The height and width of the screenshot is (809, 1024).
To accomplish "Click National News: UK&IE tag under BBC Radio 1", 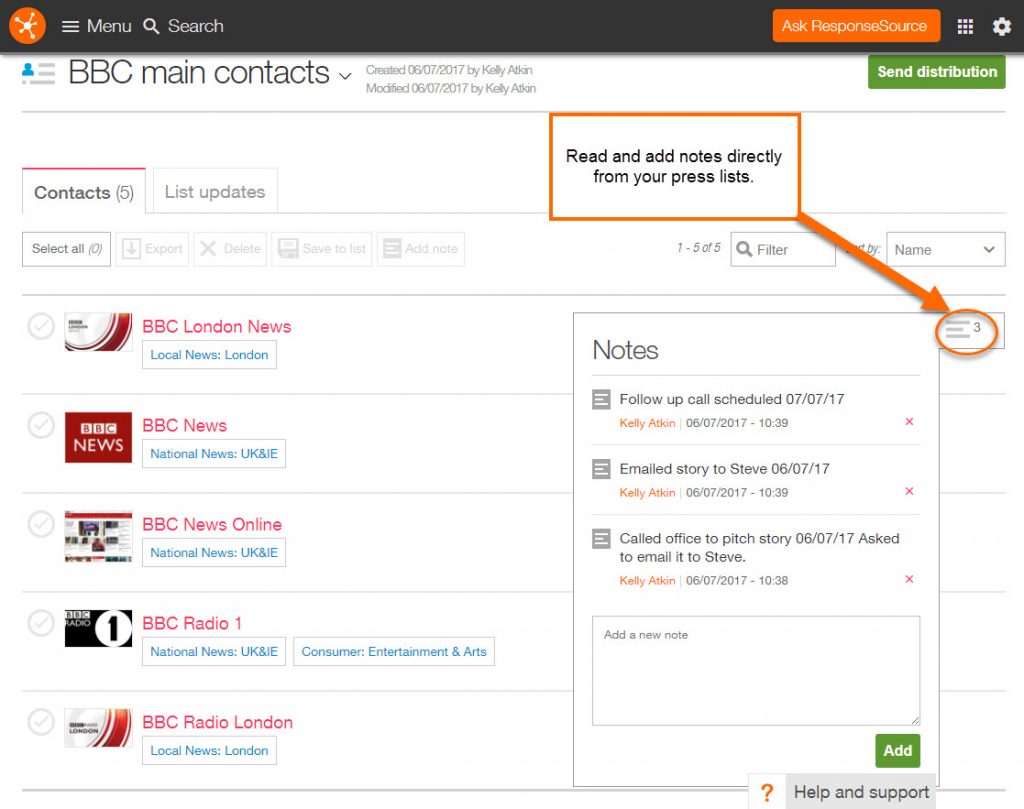I will point(214,652).
